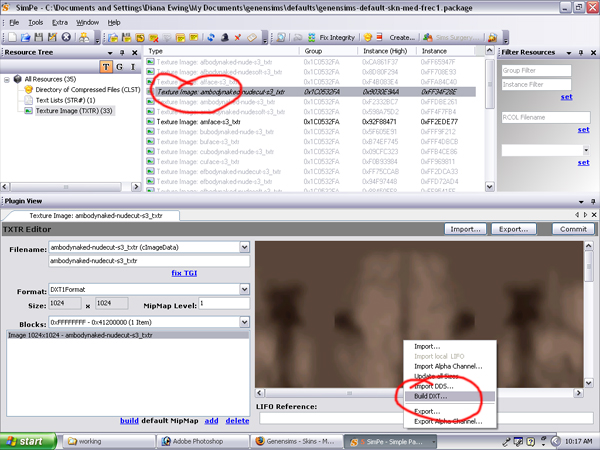The image size is (600, 450).
Task: Click the Commit button
Action: coord(573,229)
